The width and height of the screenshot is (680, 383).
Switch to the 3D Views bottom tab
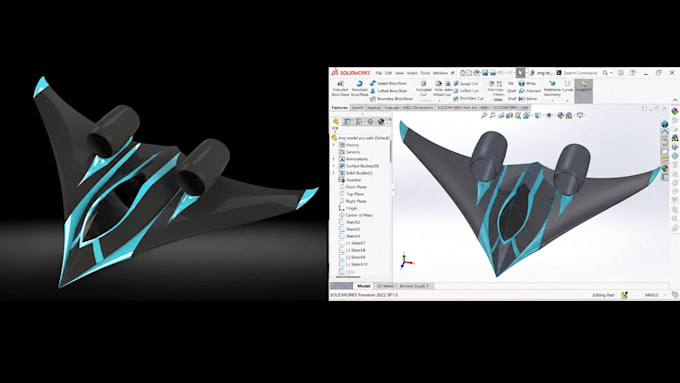pyautogui.click(x=385, y=286)
